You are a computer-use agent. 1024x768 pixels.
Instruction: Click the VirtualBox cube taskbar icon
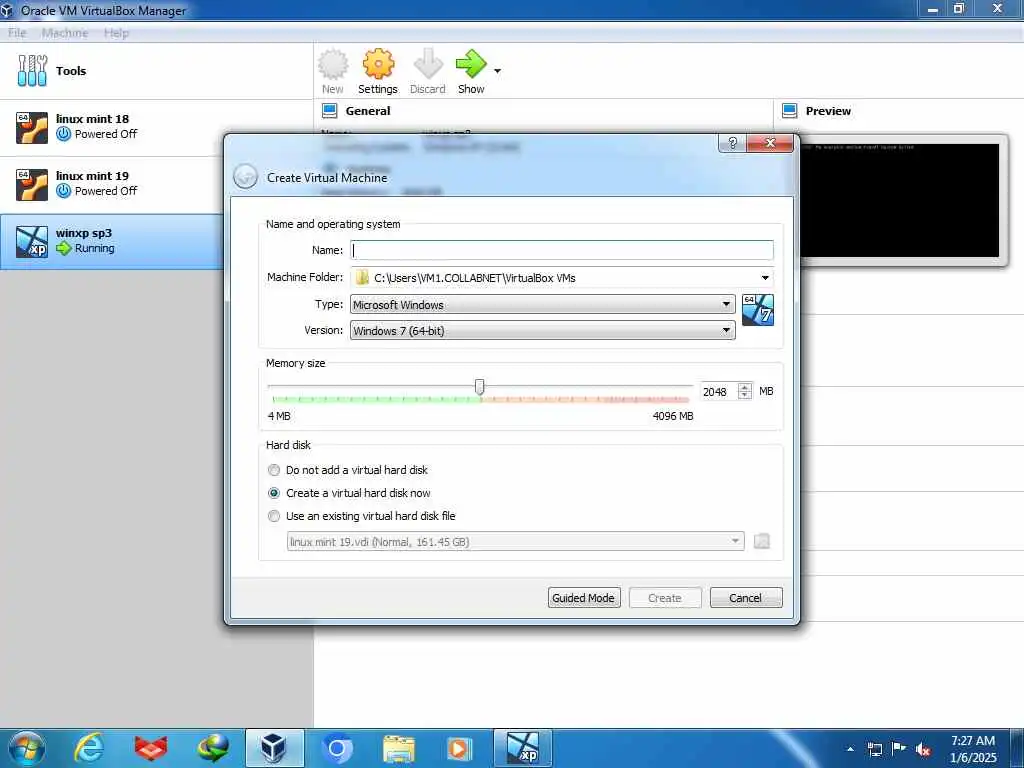pos(274,748)
